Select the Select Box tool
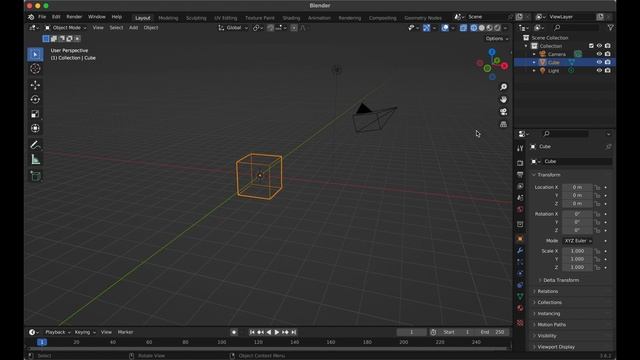 point(36,54)
